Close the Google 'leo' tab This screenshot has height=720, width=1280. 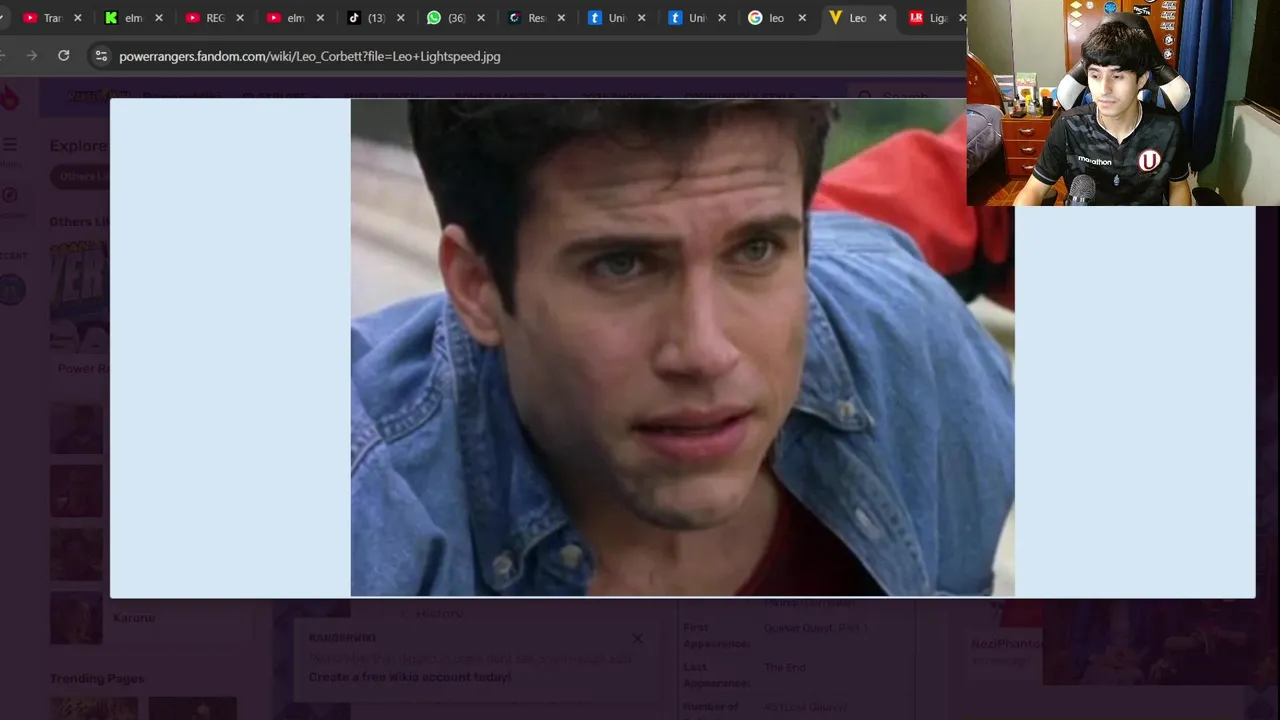click(802, 18)
